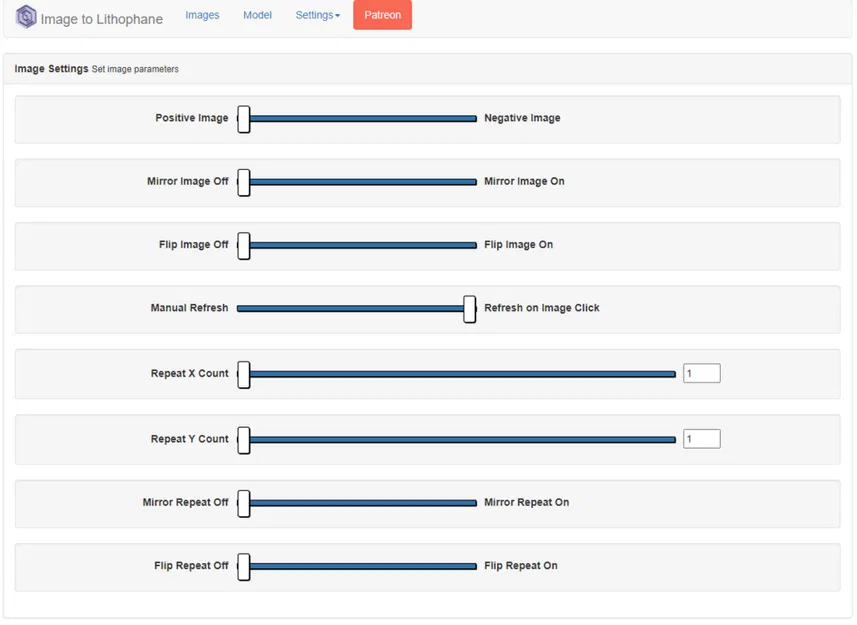Click the Patreon button
857x625 pixels.
click(x=382, y=15)
